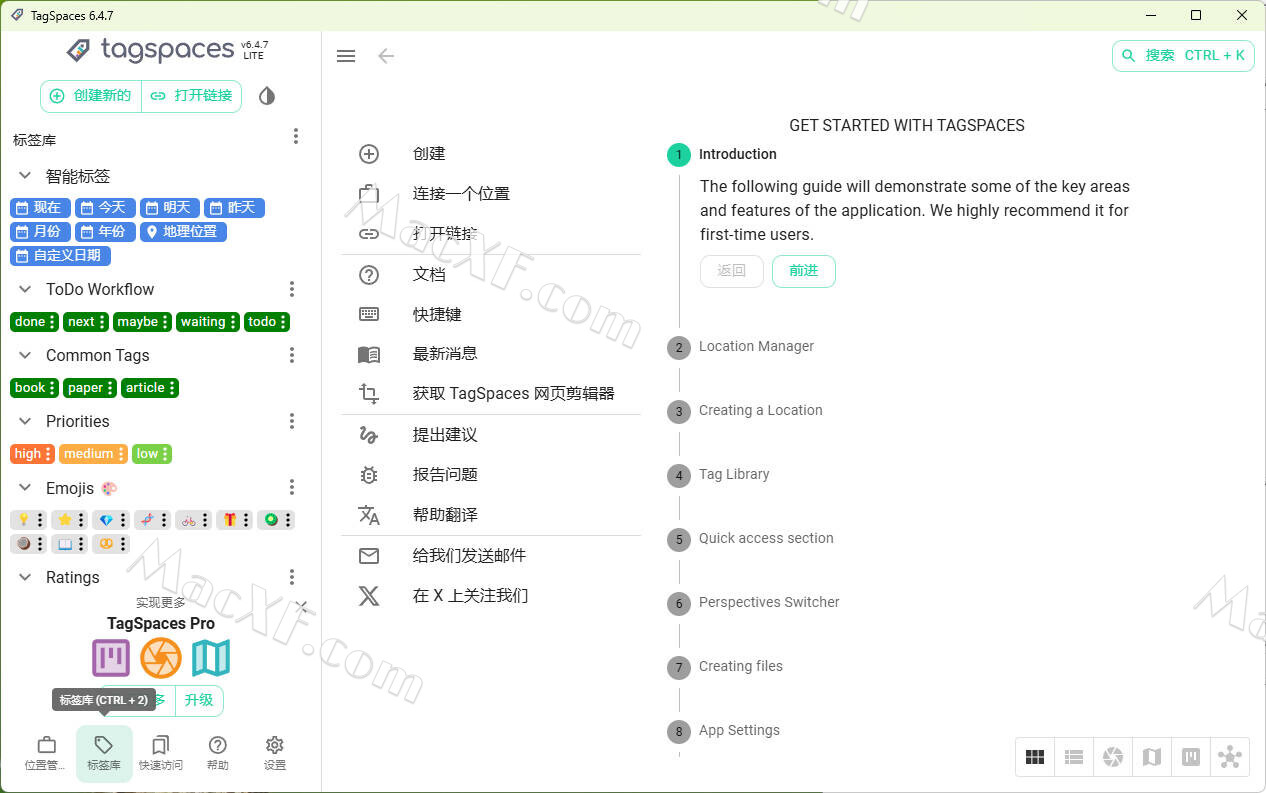Open Priorities group options menu
The width and height of the screenshot is (1266, 793).
292,421
